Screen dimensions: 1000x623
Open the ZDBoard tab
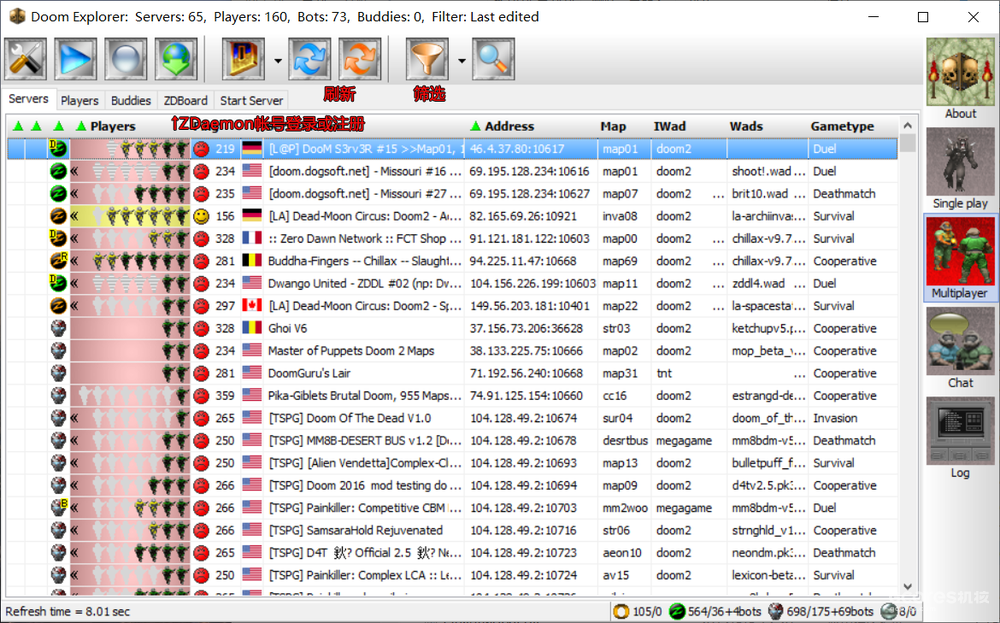click(x=185, y=100)
